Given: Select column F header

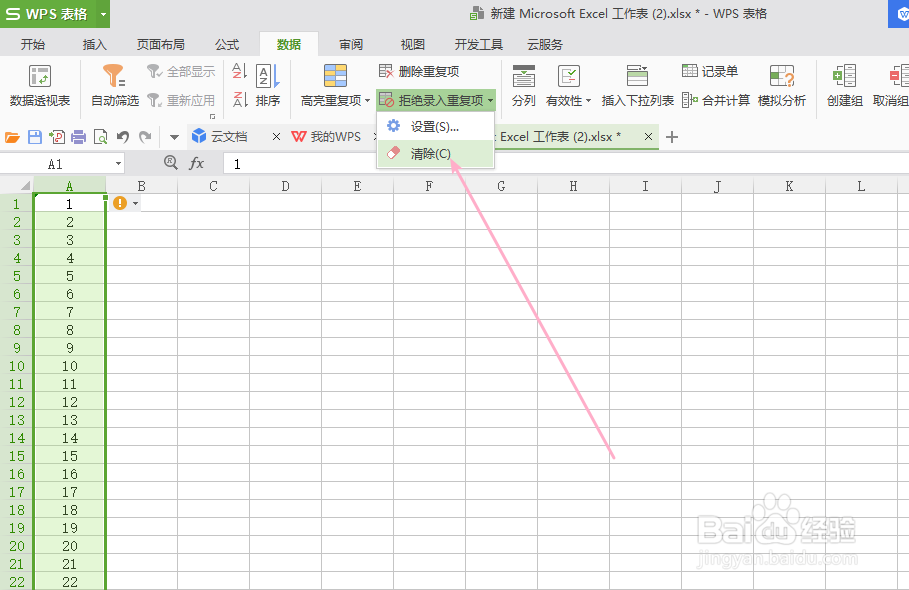Looking at the screenshot, I should point(429,186).
